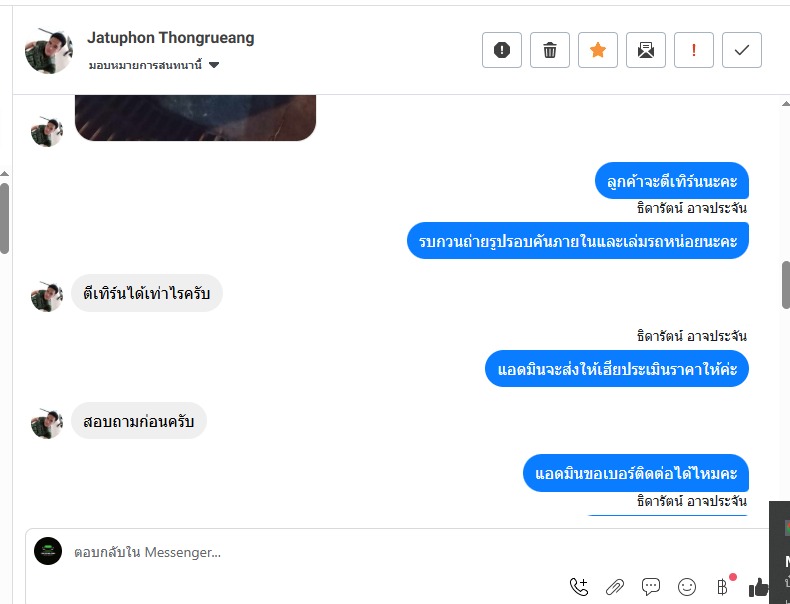Viewport: 790px width, 604px height.
Task: Mark conversation as spam with exclamation circle icon
Action: coord(502,50)
